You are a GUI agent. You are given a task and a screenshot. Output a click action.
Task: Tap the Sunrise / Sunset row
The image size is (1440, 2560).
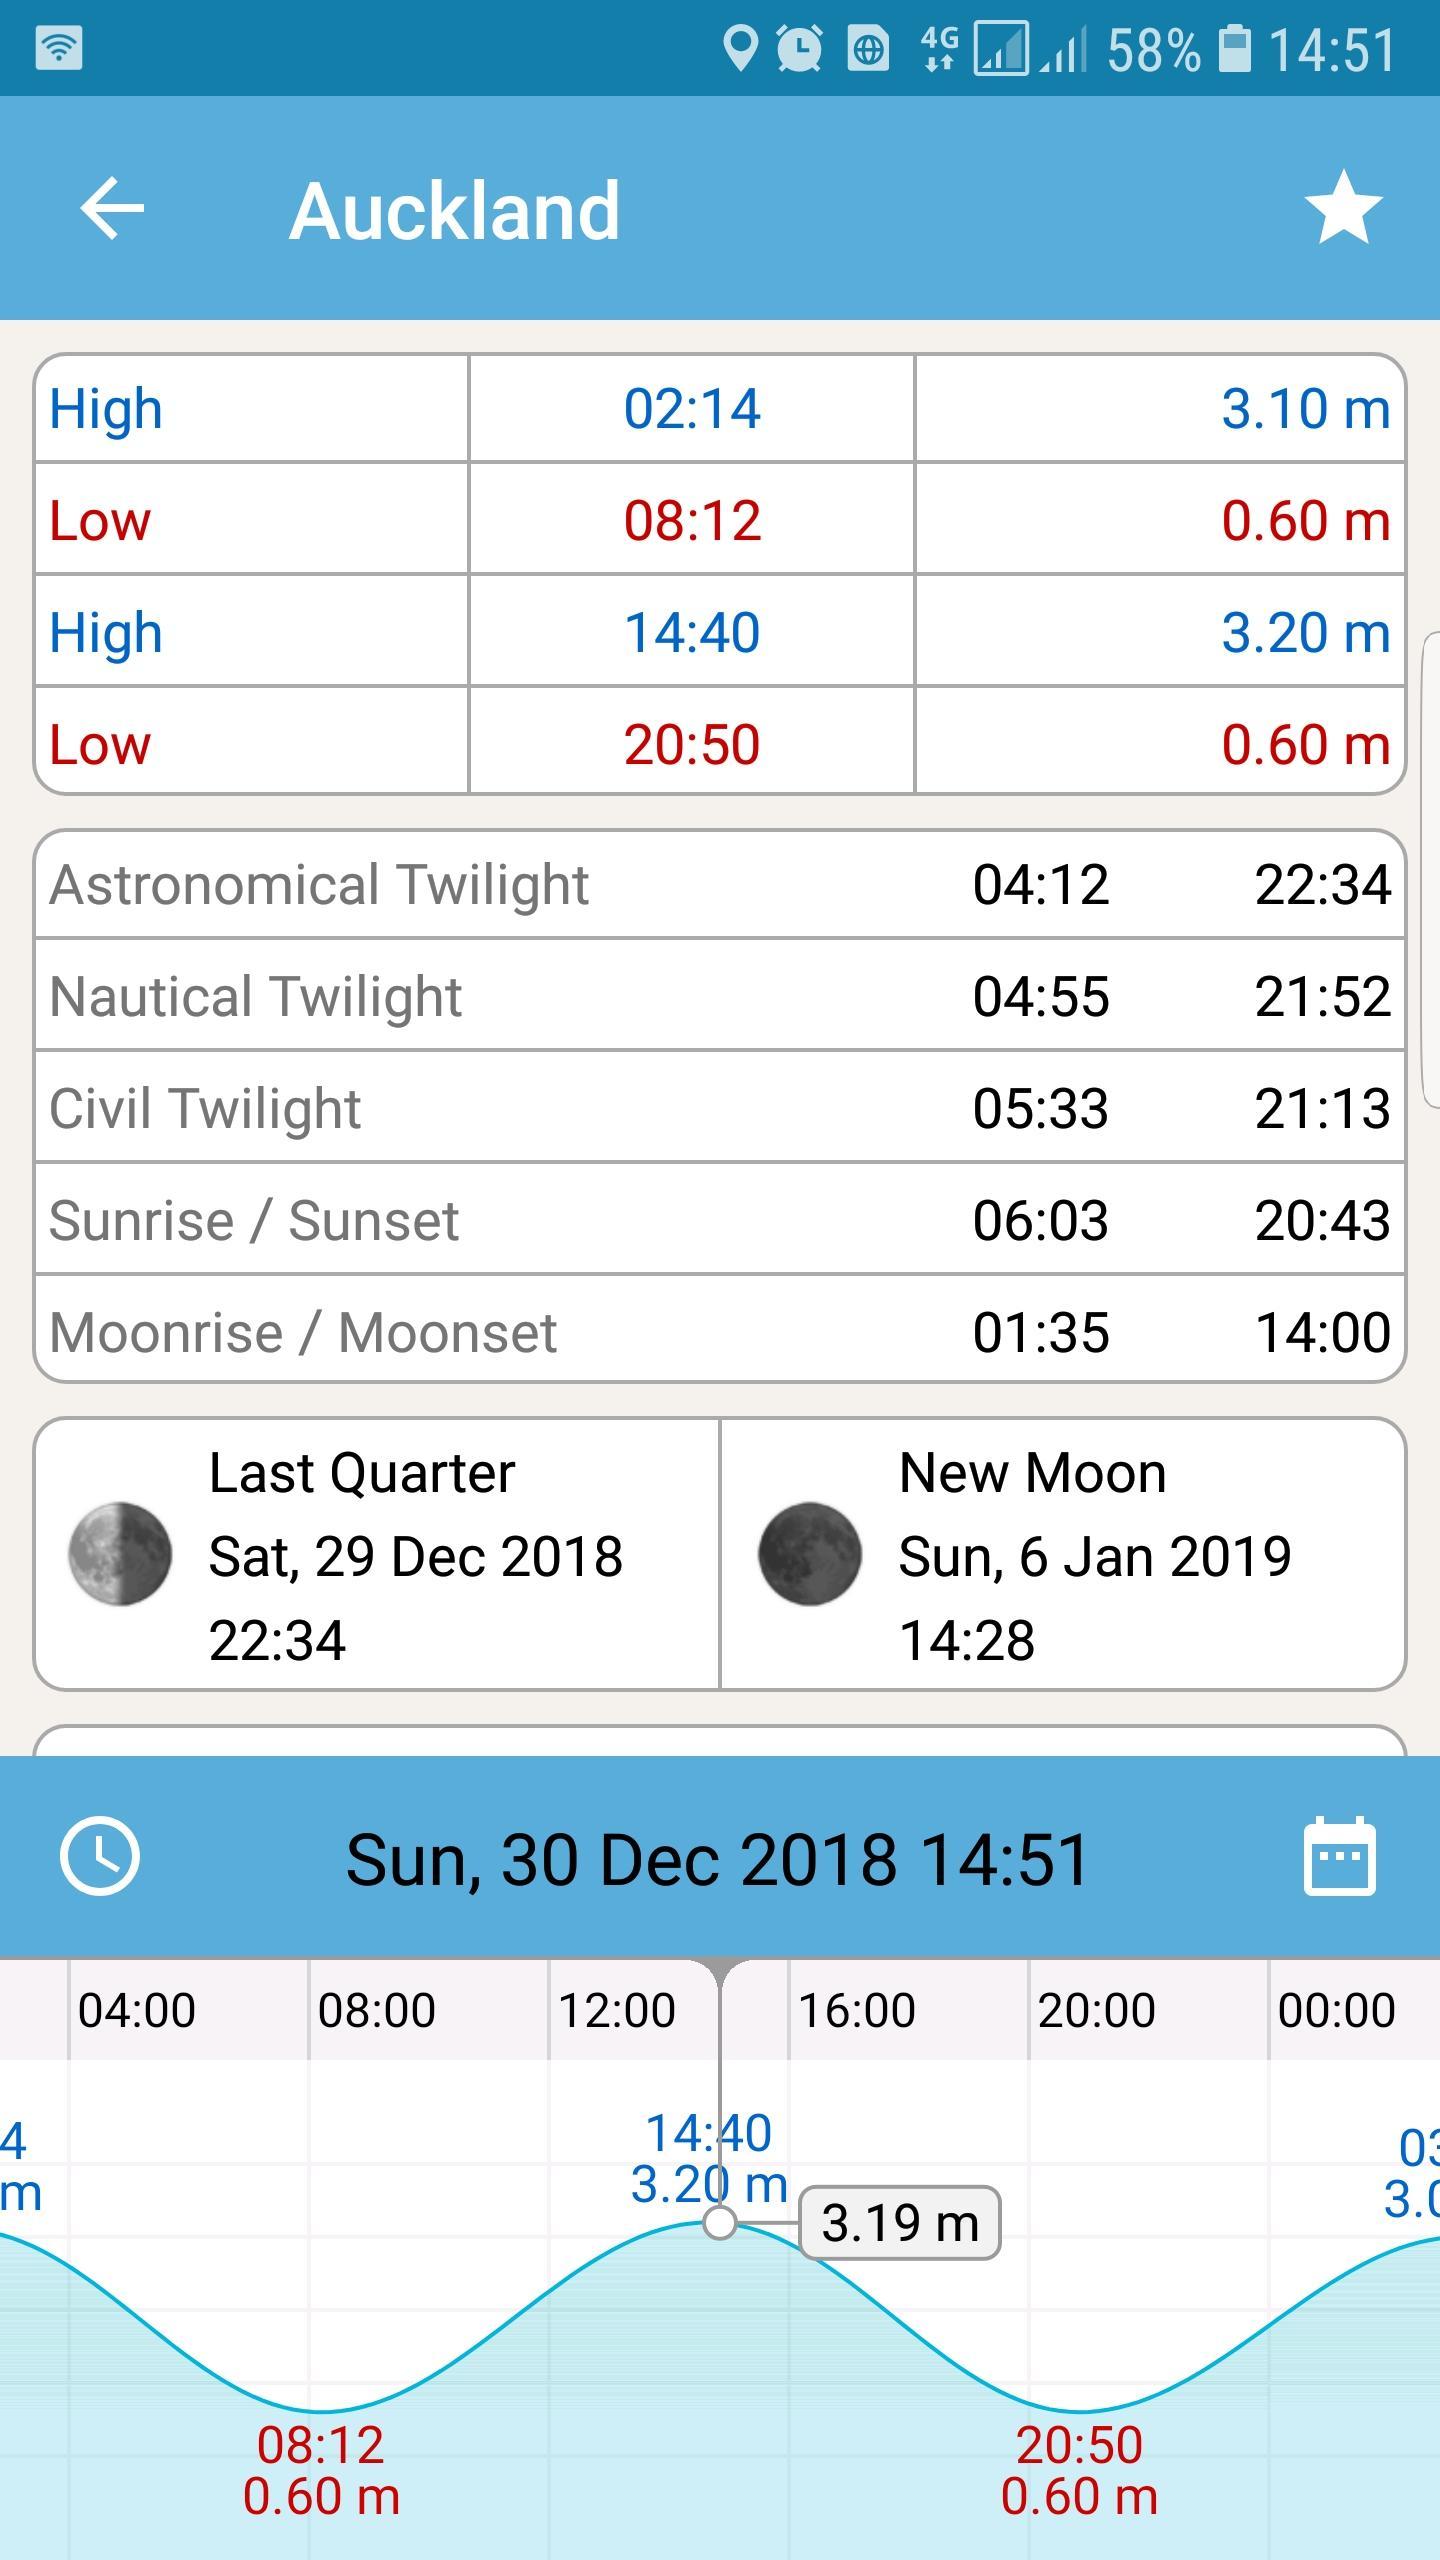720,1220
